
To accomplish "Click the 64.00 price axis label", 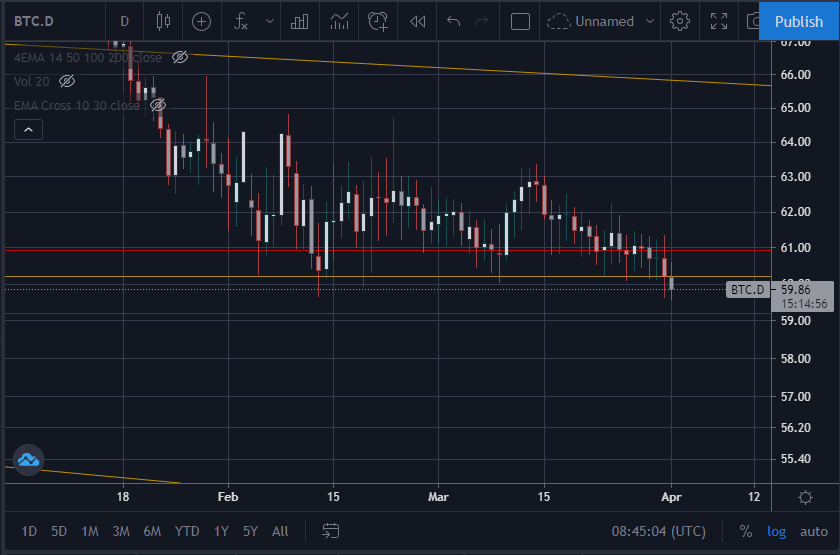I will (x=795, y=141).
